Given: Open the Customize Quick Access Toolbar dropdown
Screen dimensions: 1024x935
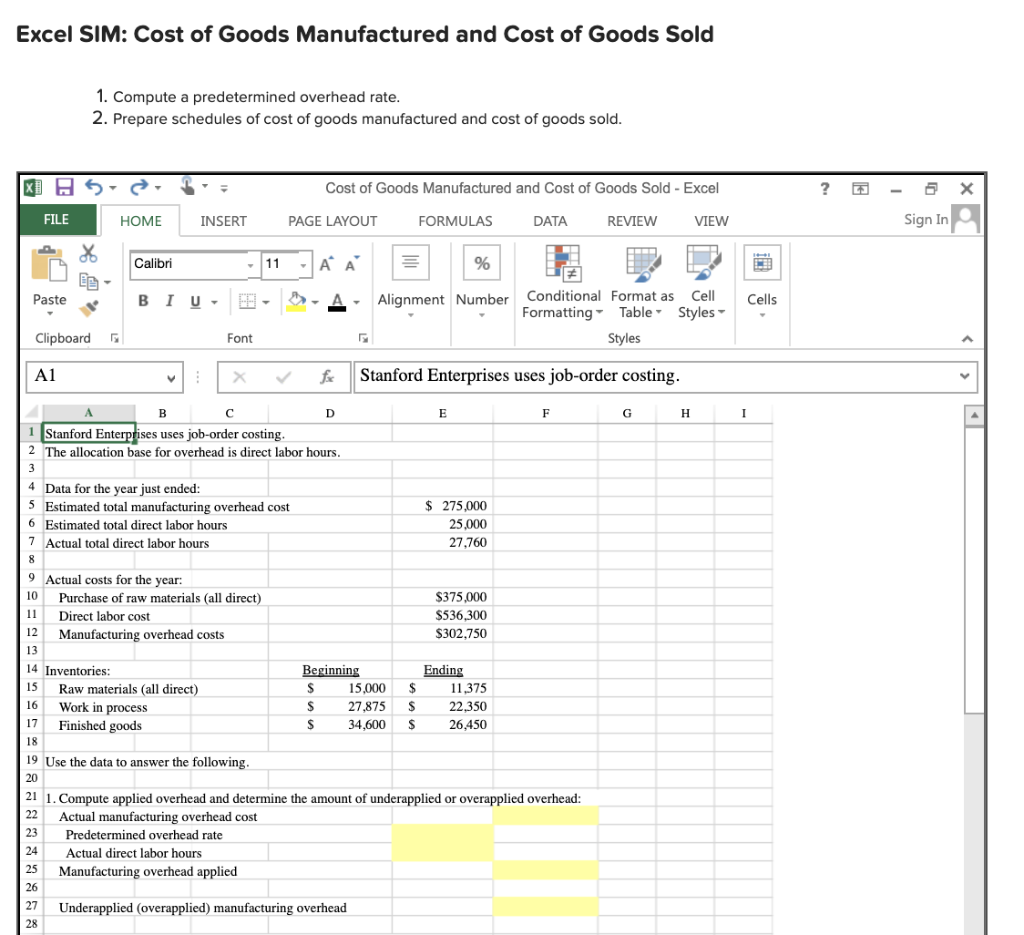Looking at the screenshot, I should [224, 188].
